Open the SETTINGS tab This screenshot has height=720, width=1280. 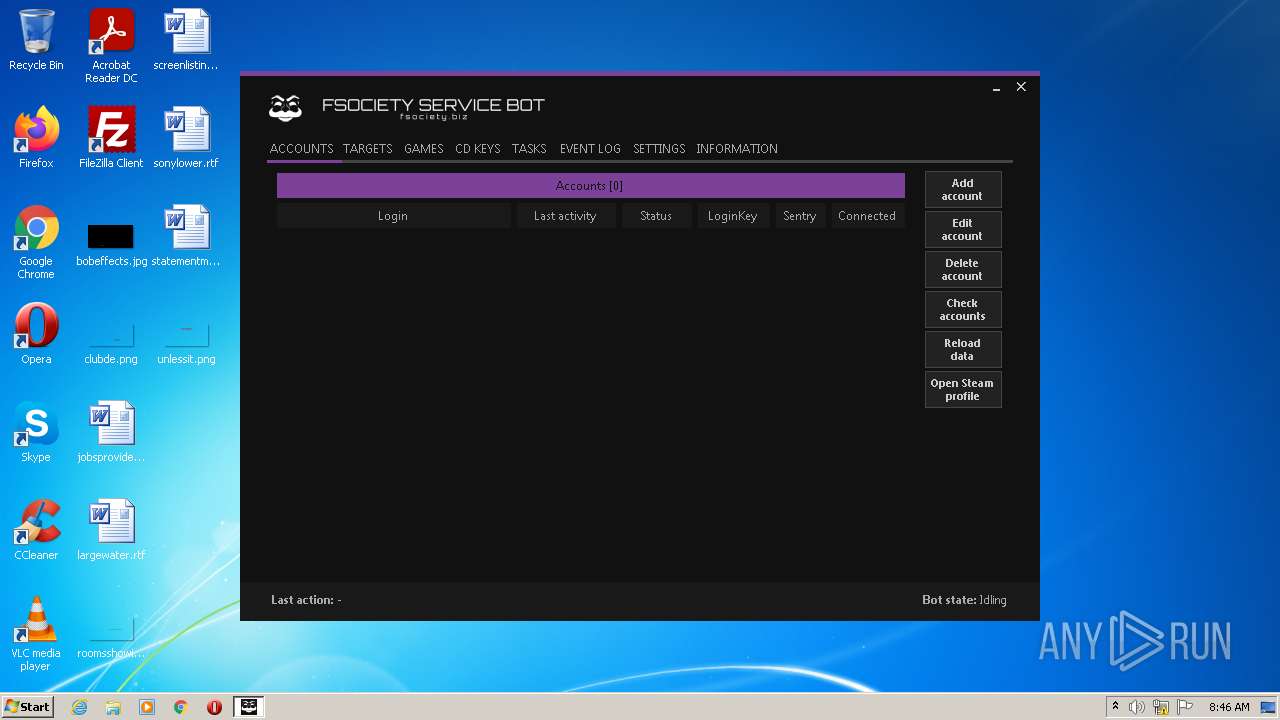pos(659,149)
